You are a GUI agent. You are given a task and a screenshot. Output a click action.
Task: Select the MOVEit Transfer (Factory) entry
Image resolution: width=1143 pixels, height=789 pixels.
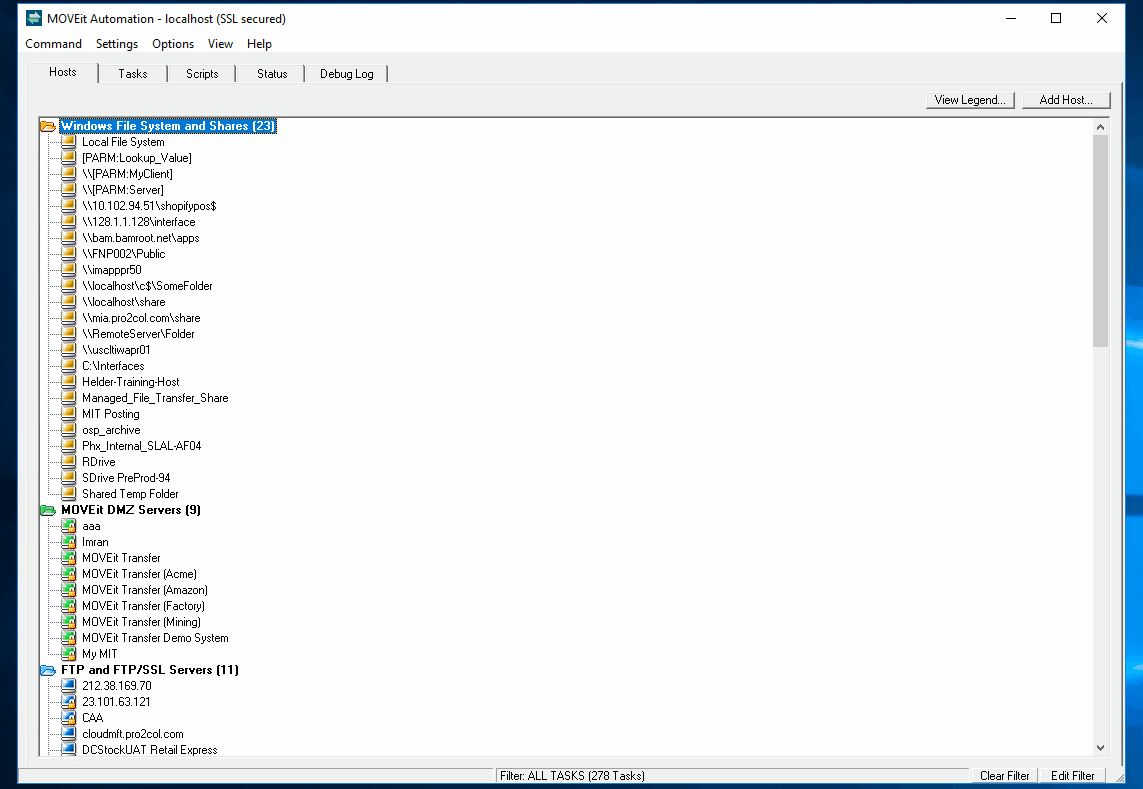click(143, 607)
